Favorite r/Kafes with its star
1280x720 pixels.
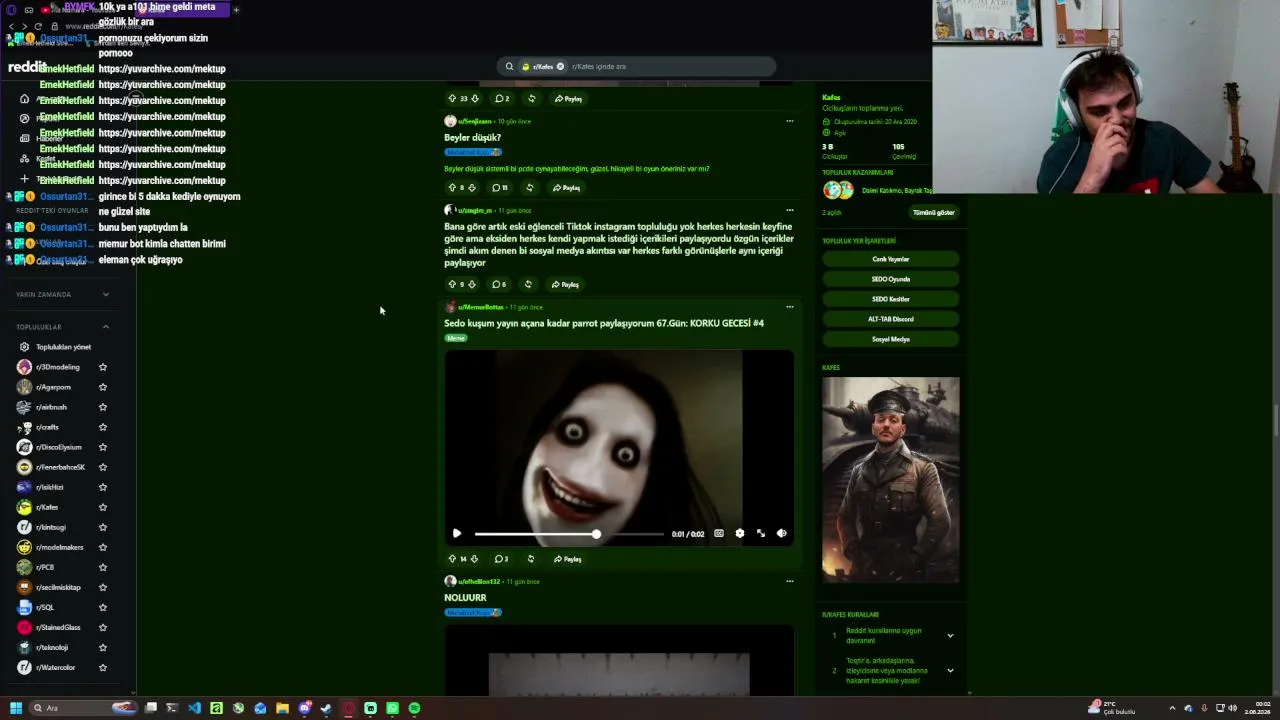[103, 507]
